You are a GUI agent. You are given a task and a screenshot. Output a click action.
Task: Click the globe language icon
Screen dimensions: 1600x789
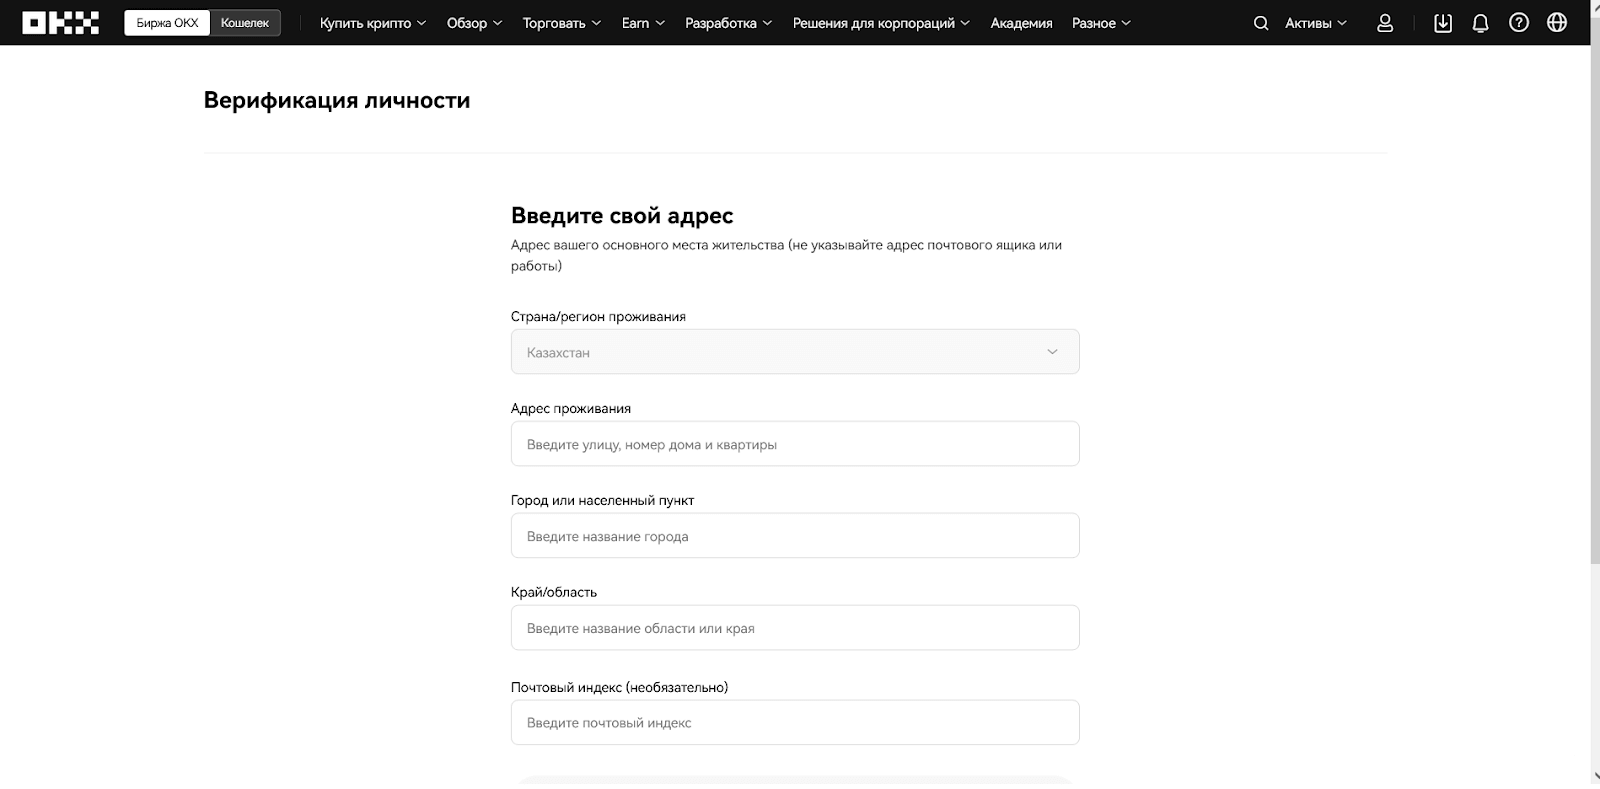(1557, 23)
